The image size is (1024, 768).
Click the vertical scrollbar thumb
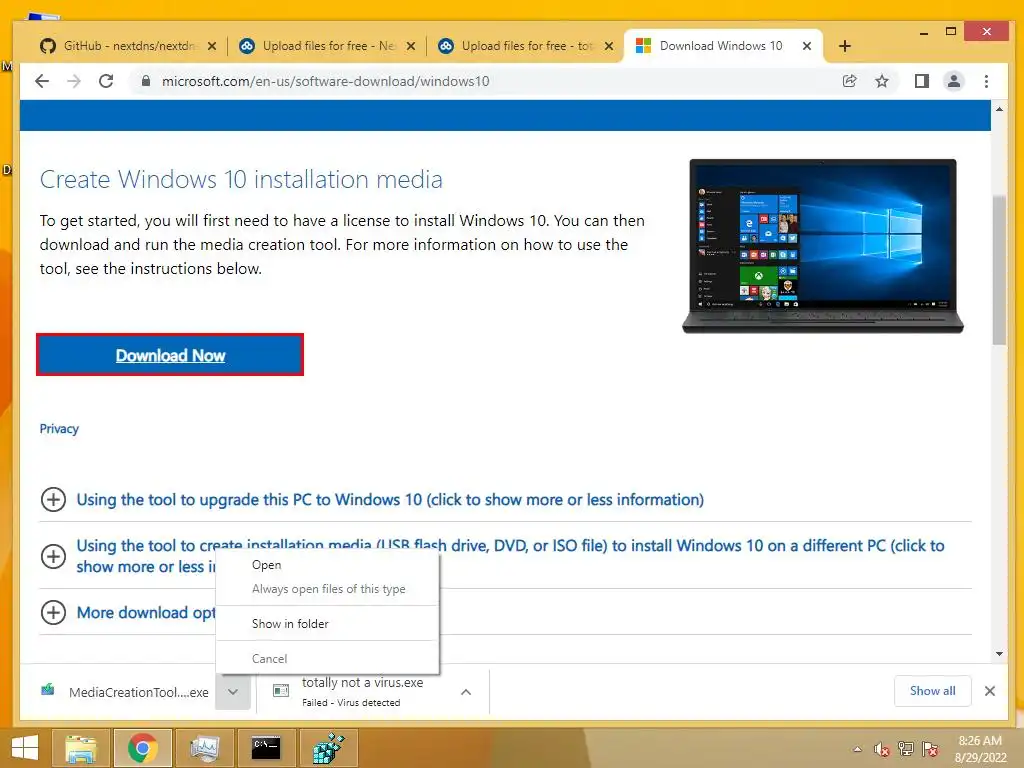999,269
